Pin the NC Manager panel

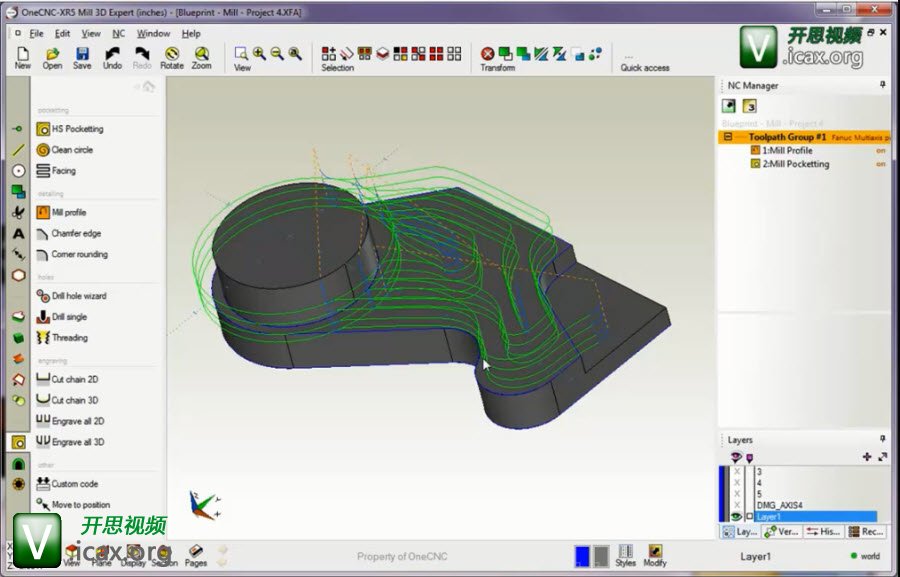click(882, 85)
